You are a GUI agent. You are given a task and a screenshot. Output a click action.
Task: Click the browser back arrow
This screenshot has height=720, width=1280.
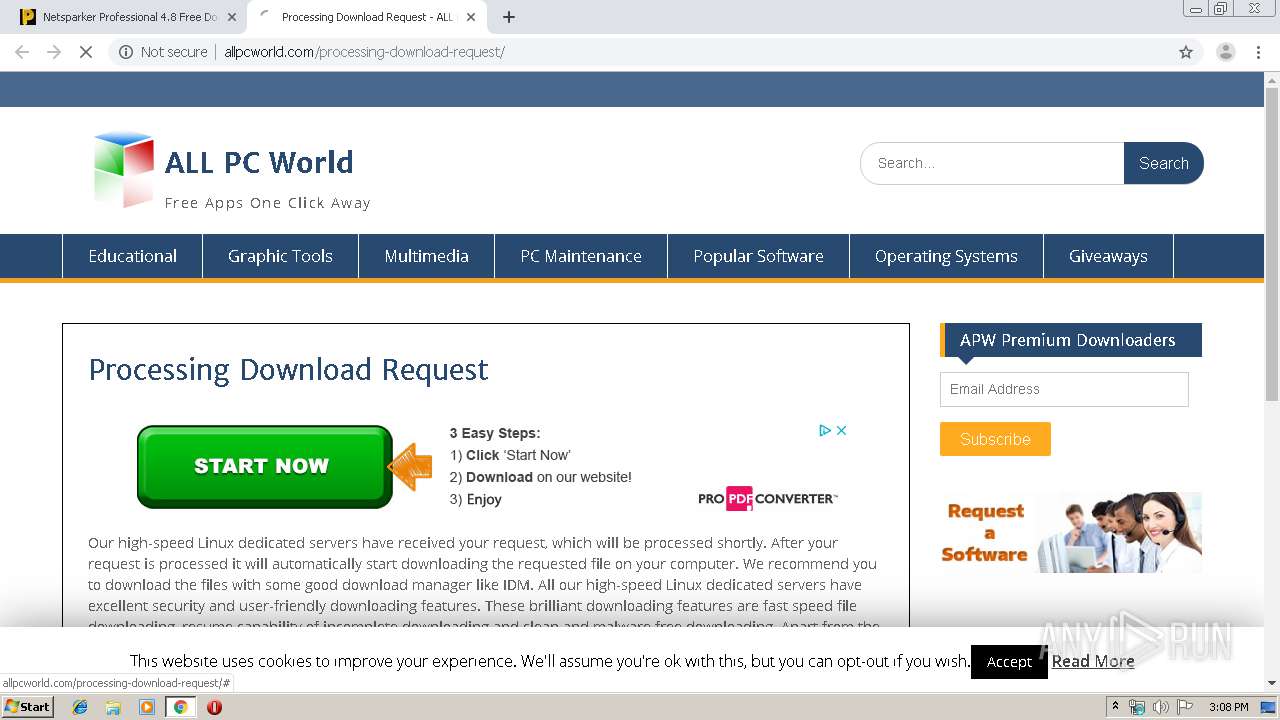22,52
